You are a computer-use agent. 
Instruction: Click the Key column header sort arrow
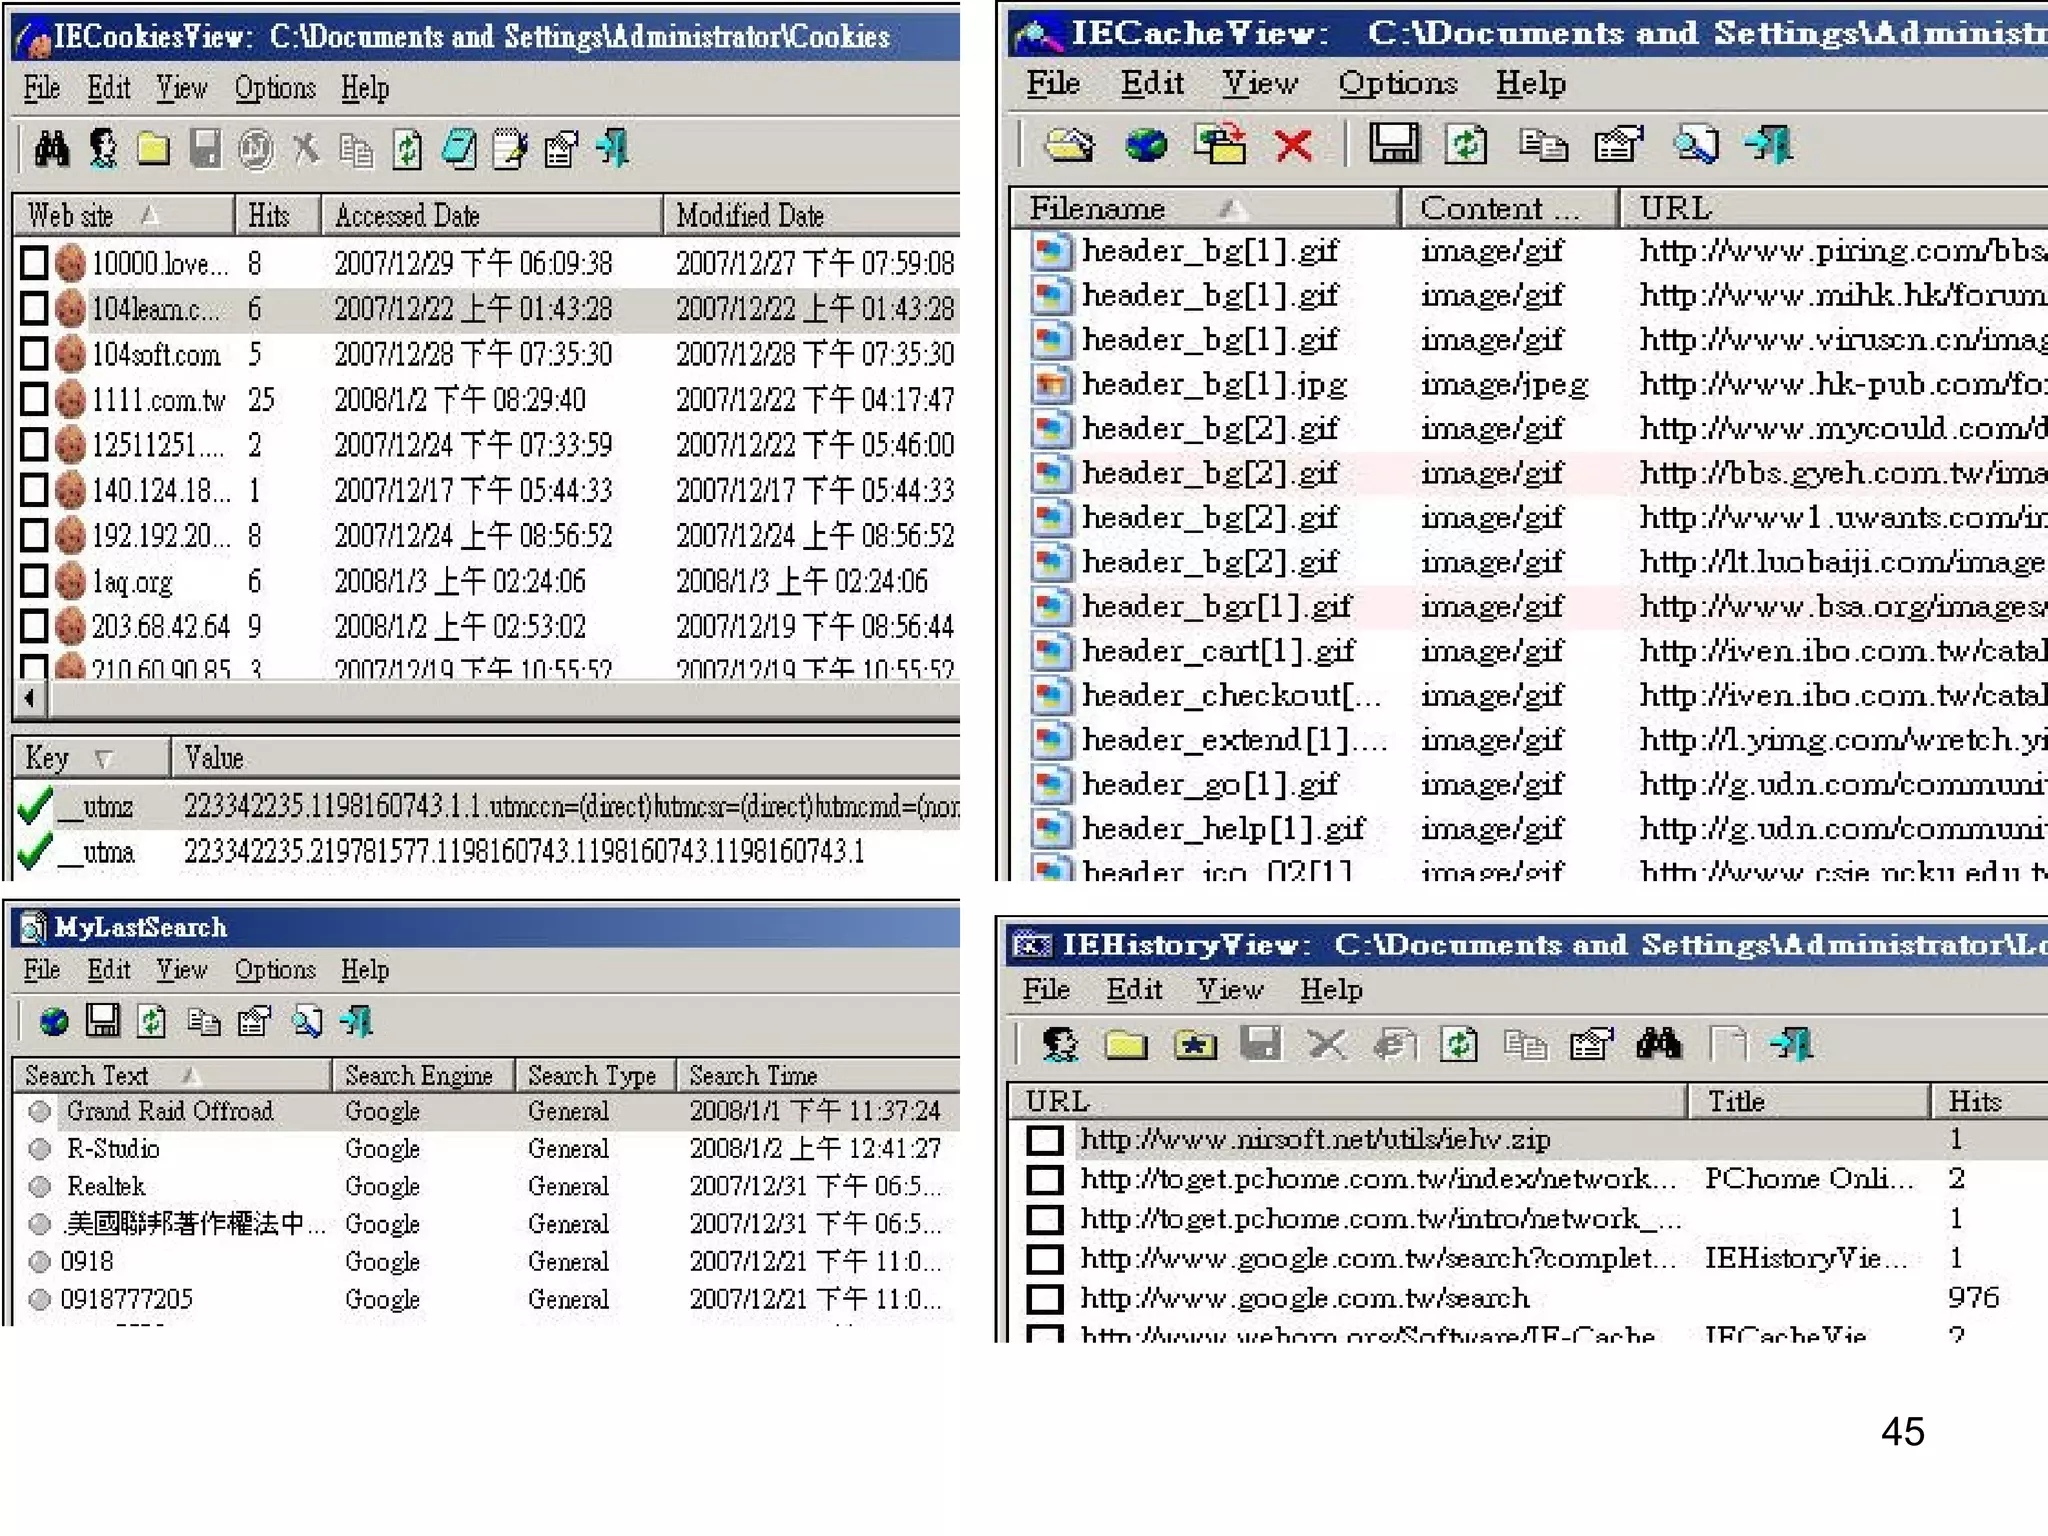point(102,759)
